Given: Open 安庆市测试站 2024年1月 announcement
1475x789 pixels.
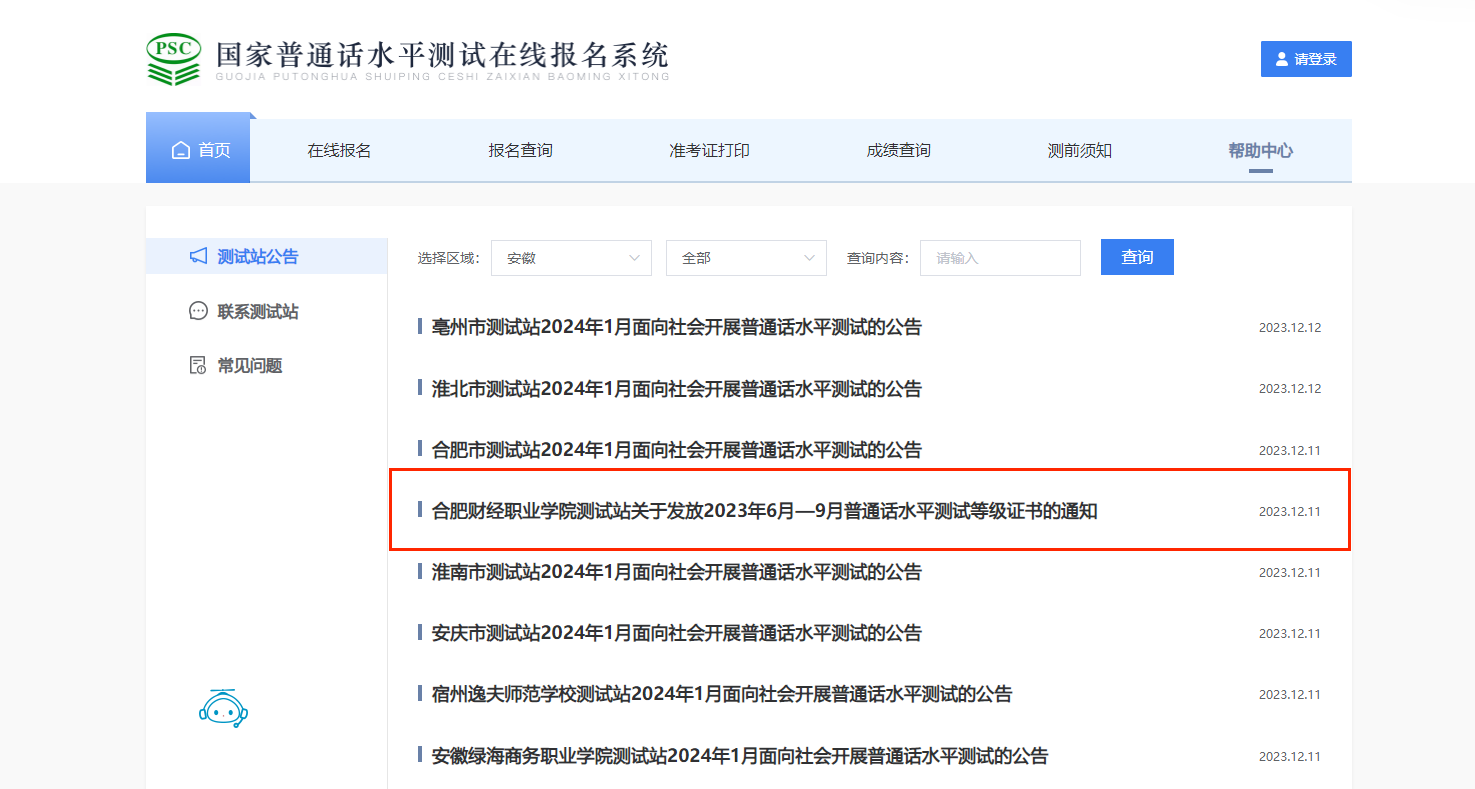Looking at the screenshot, I should tap(676, 633).
